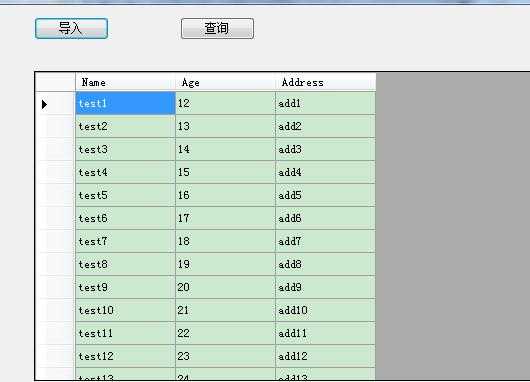Select the add4 address cell
The image size is (530, 382).
[326, 172]
